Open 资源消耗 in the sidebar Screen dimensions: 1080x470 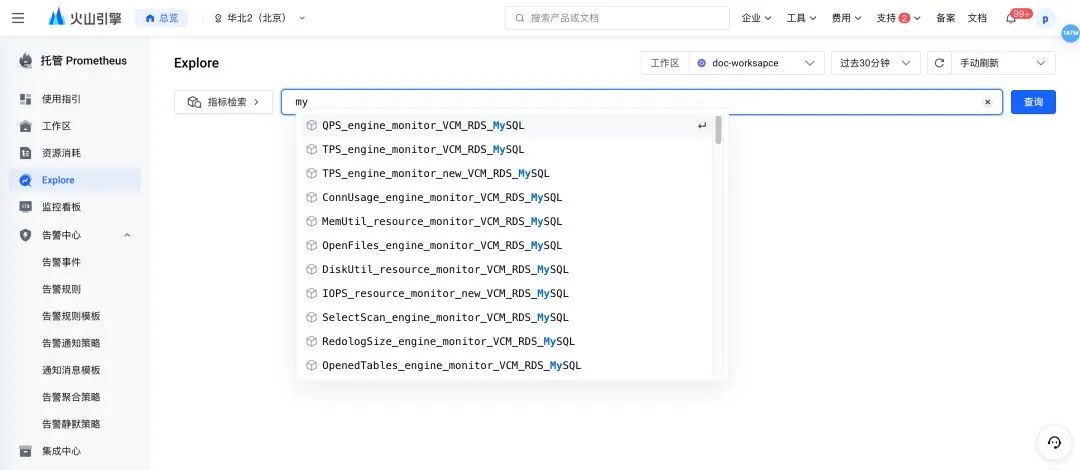click(x=61, y=153)
